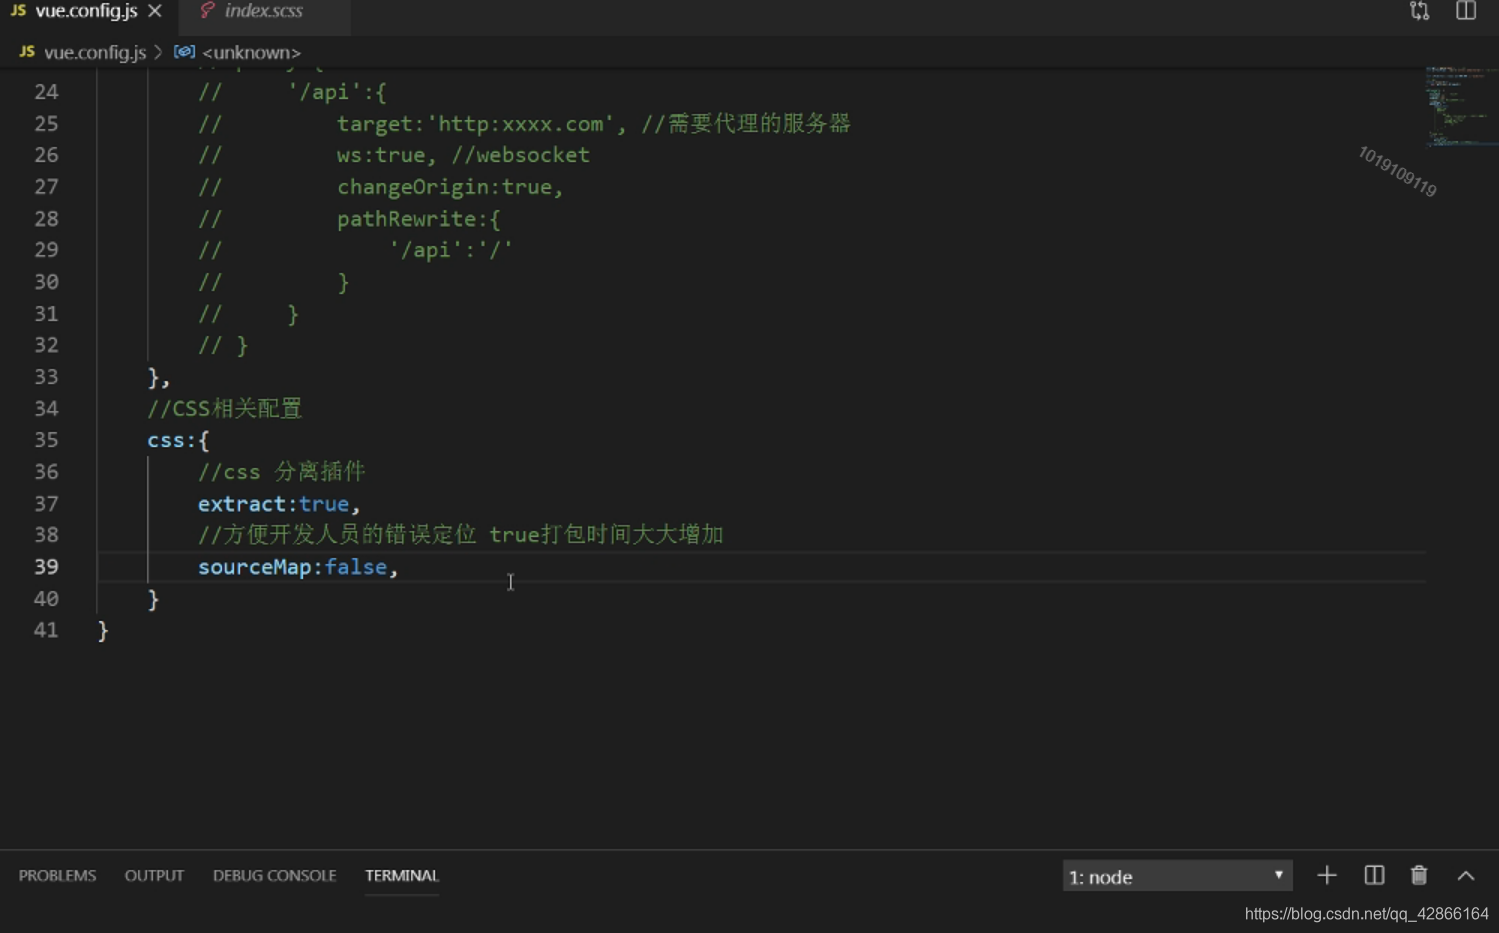Click the '//css 分离插件' comment
1499x933 pixels.
pos(281,472)
